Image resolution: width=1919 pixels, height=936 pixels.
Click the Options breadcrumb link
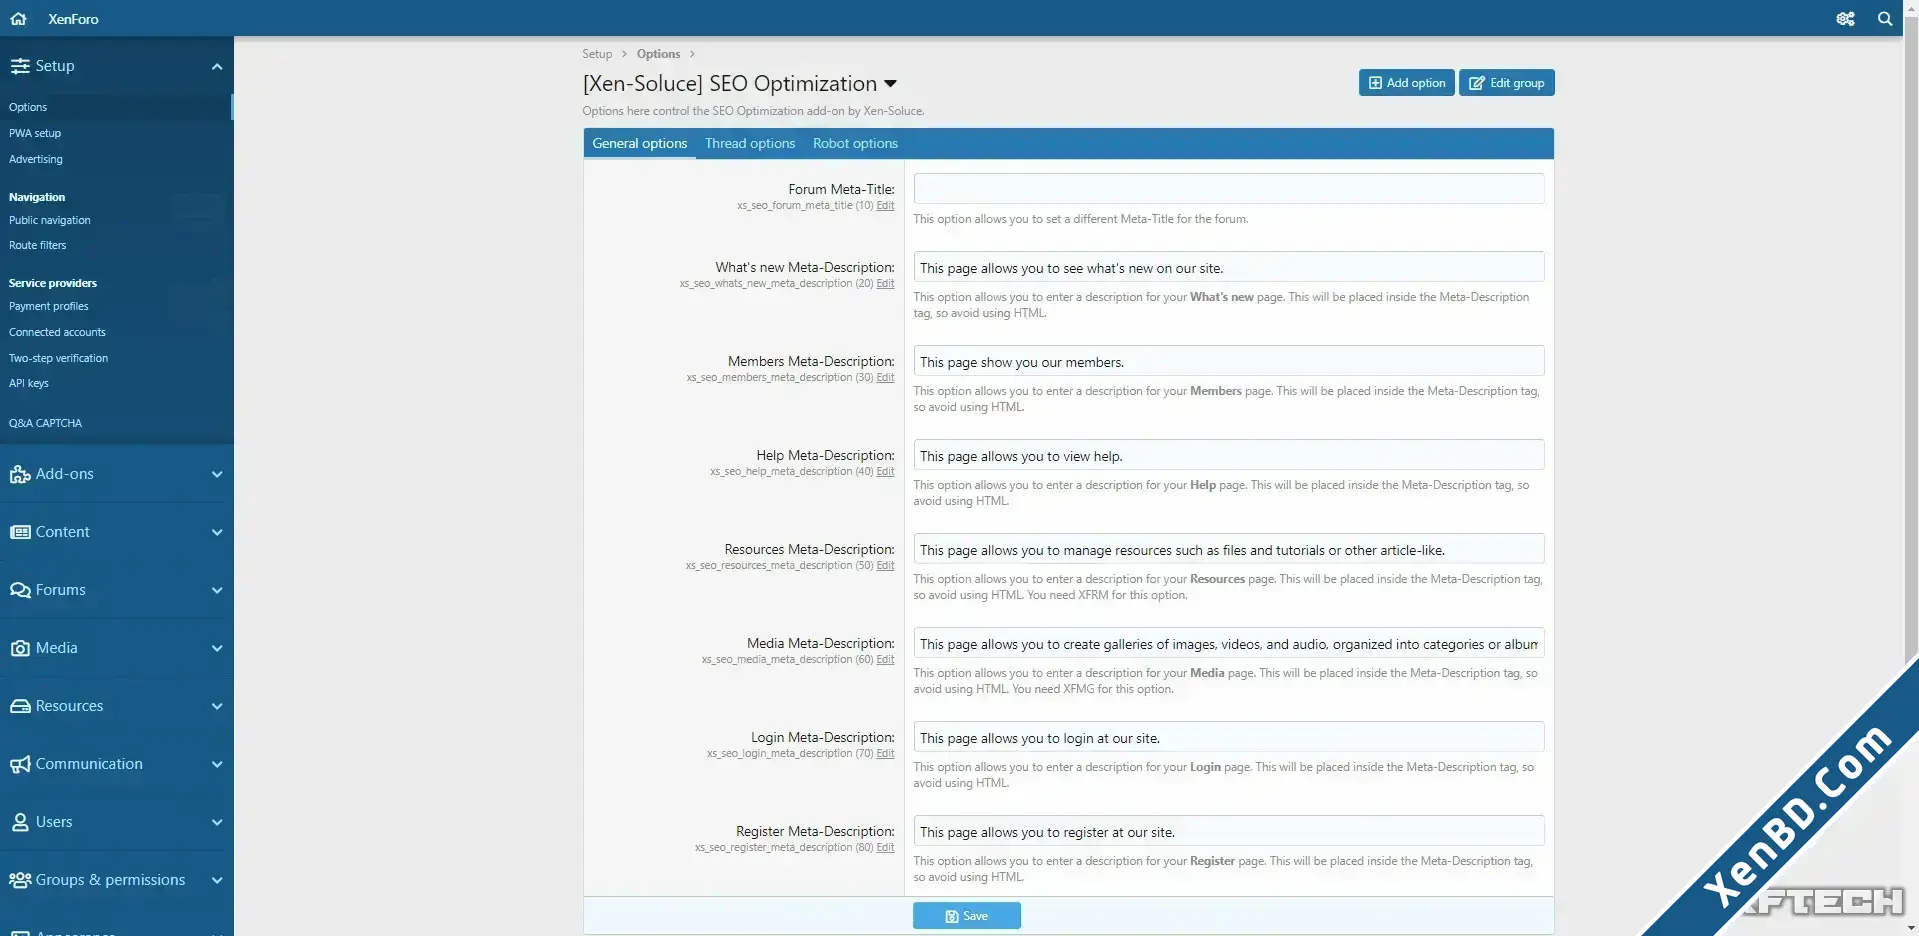(x=658, y=54)
